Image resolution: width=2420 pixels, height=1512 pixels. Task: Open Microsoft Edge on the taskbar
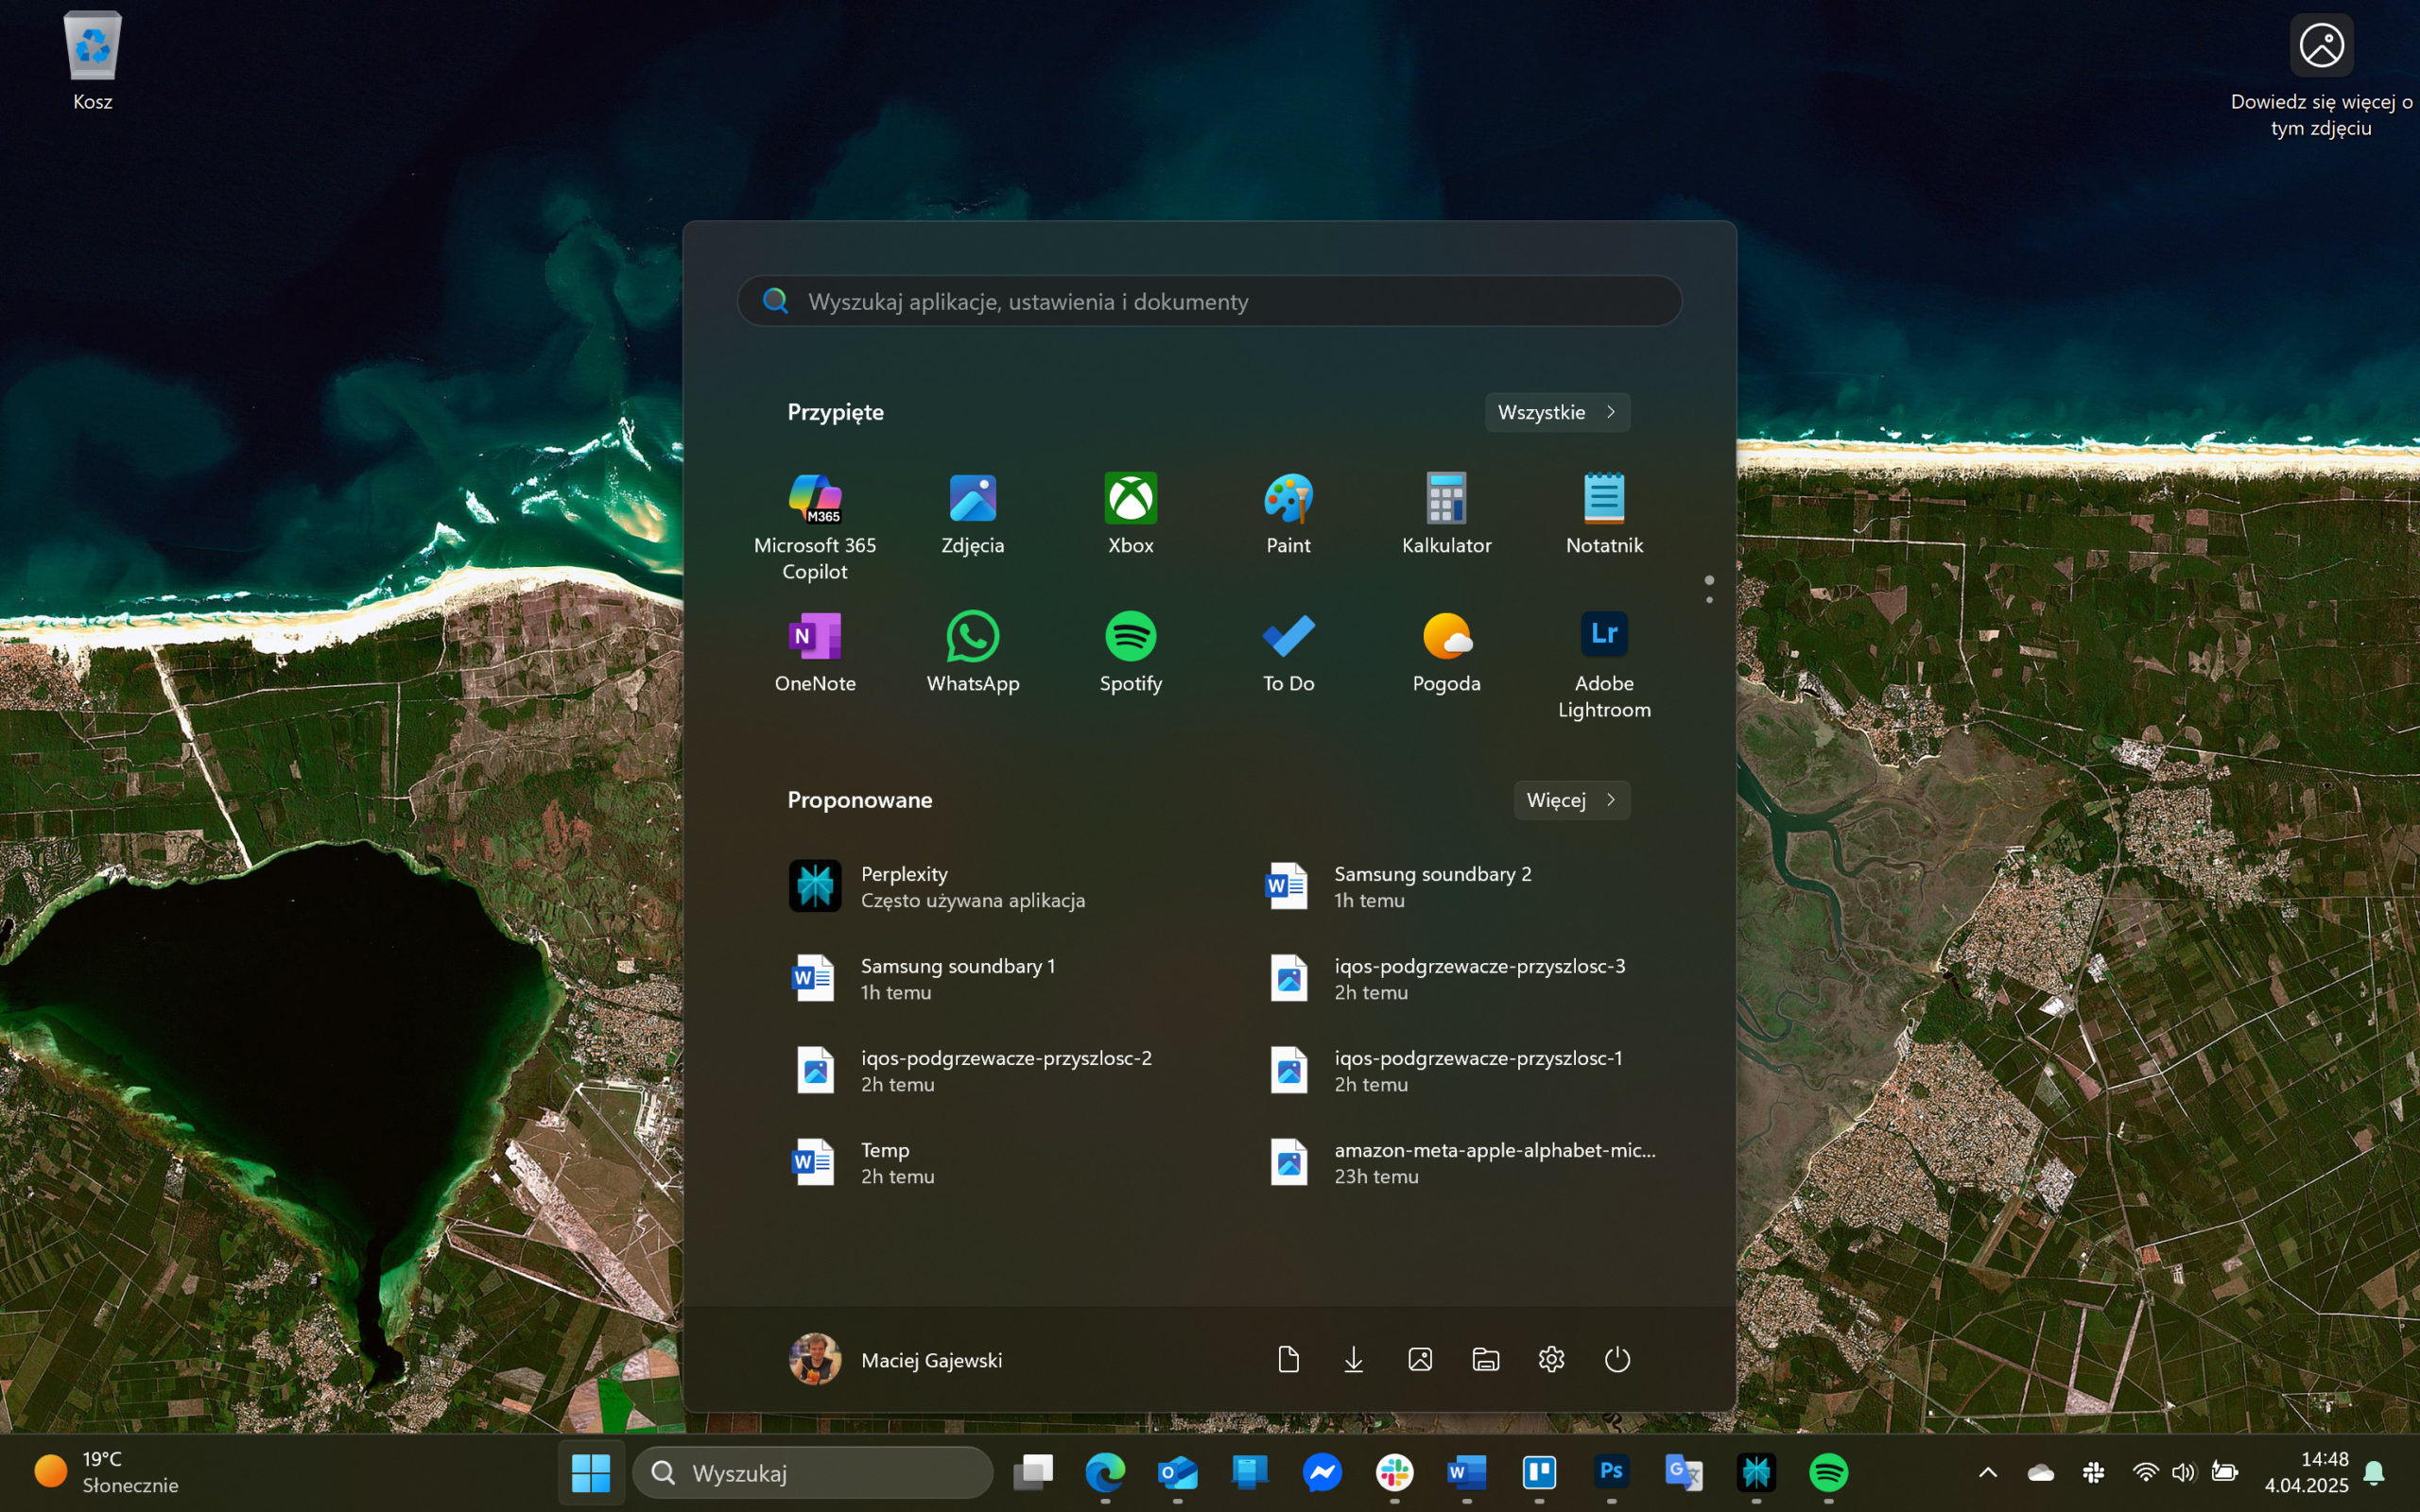[1105, 1472]
